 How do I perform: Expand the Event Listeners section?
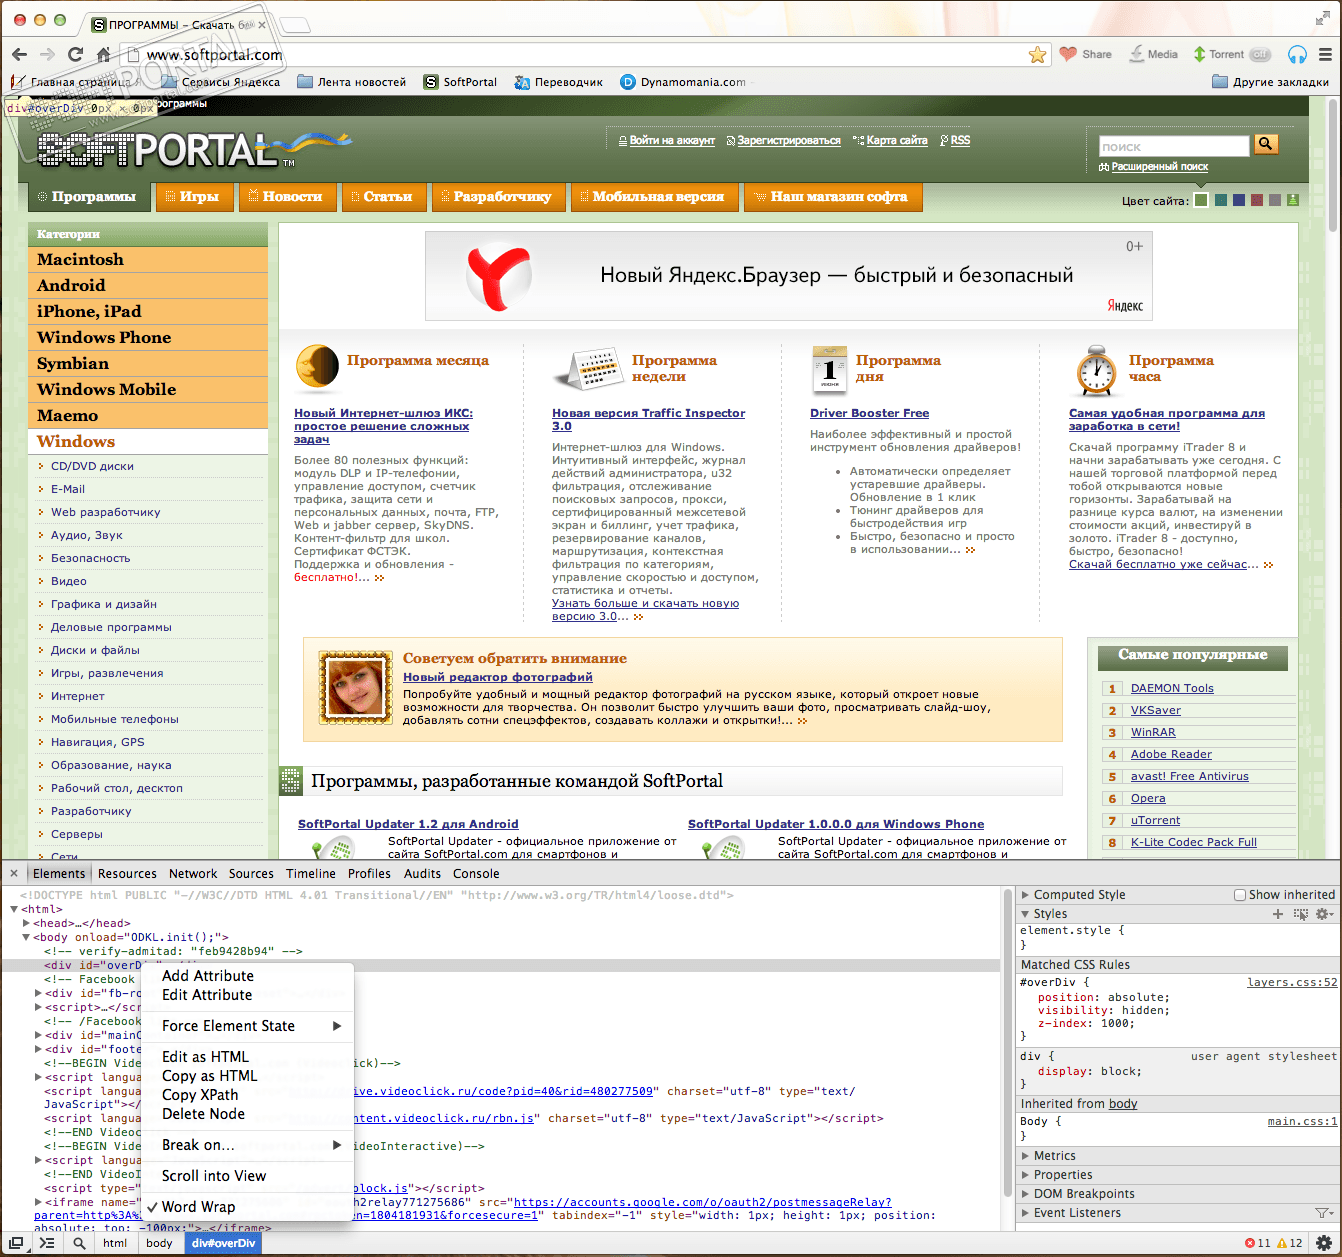1025,1213
